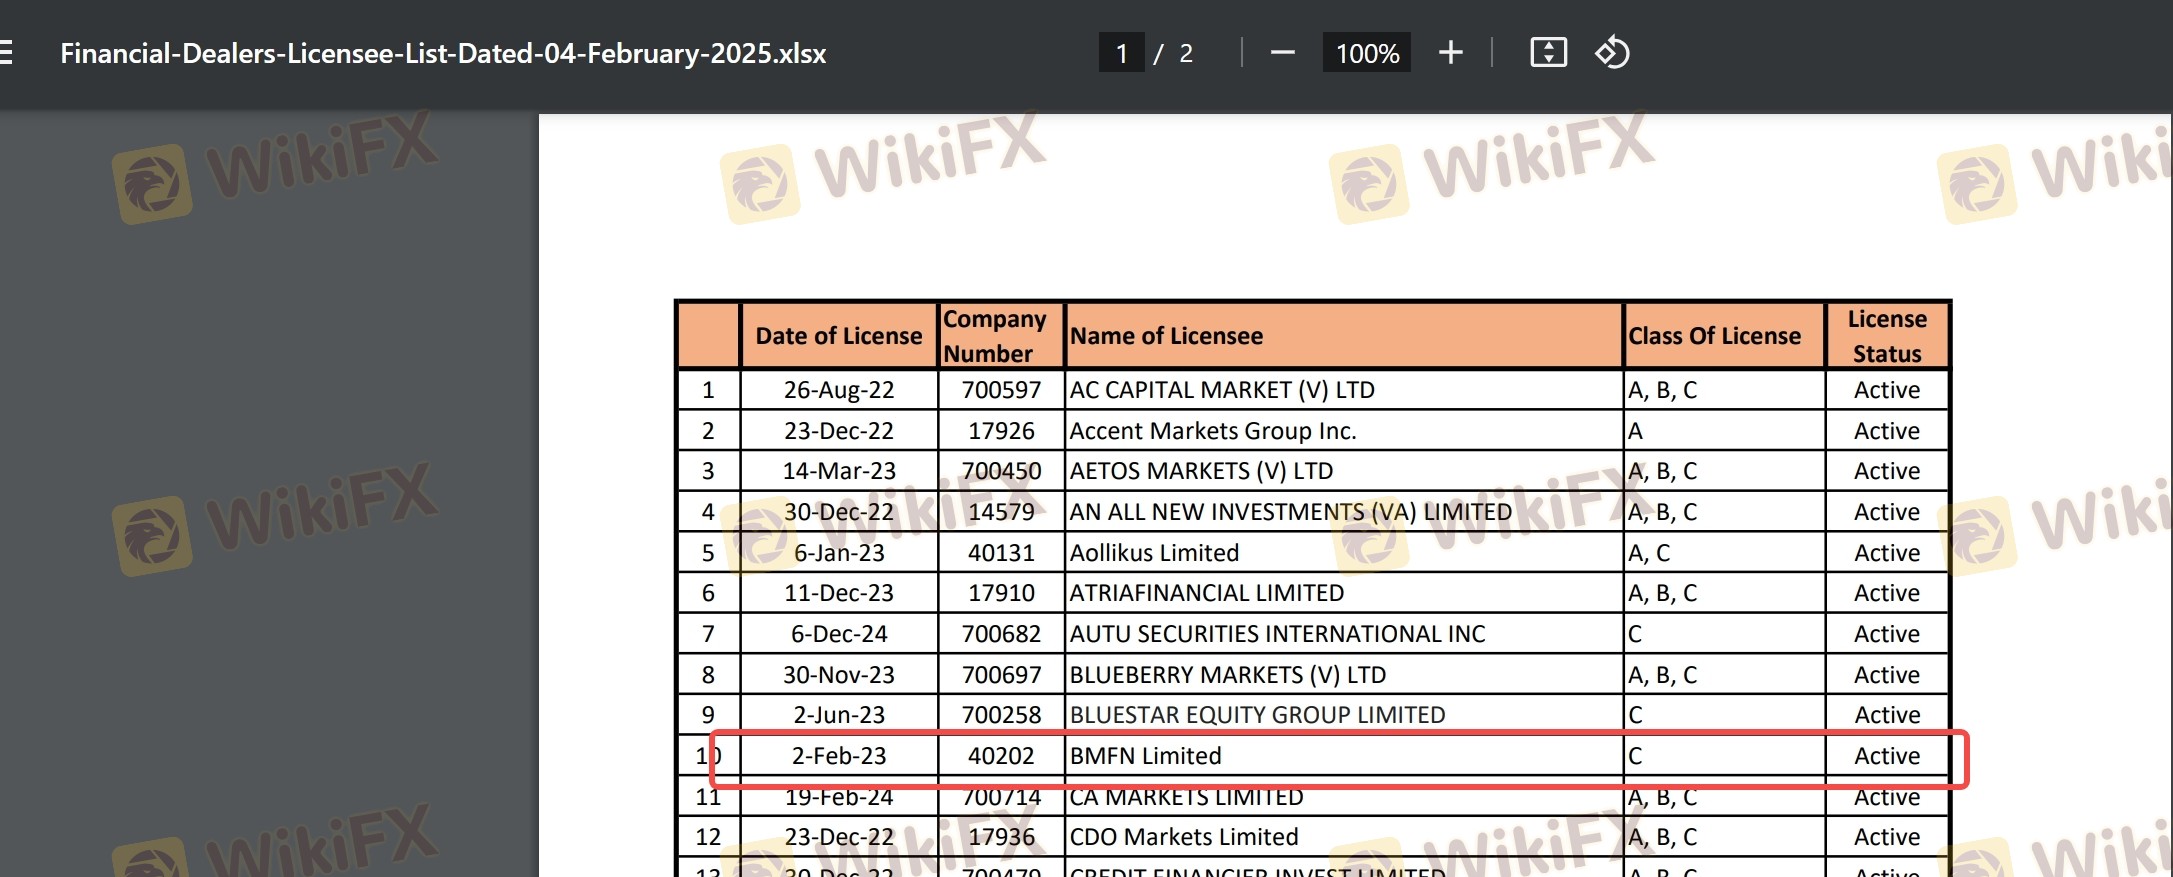The width and height of the screenshot is (2173, 877).
Task: Click the zoom out minus button
Action: [x=1282, y=53]
